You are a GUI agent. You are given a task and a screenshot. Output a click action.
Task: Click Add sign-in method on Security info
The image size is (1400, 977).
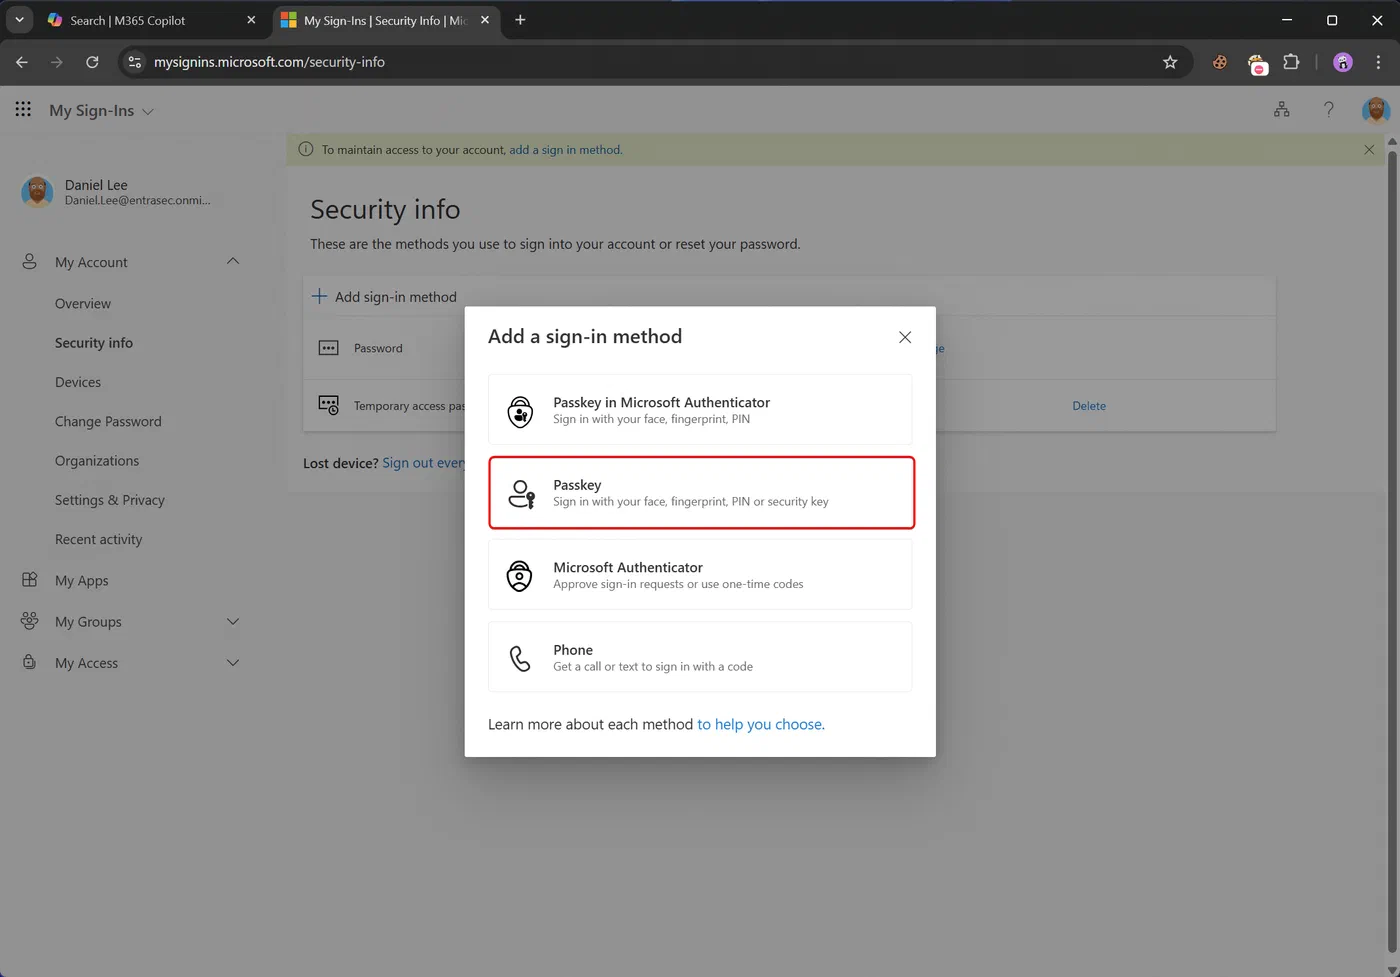pos(384,296)
